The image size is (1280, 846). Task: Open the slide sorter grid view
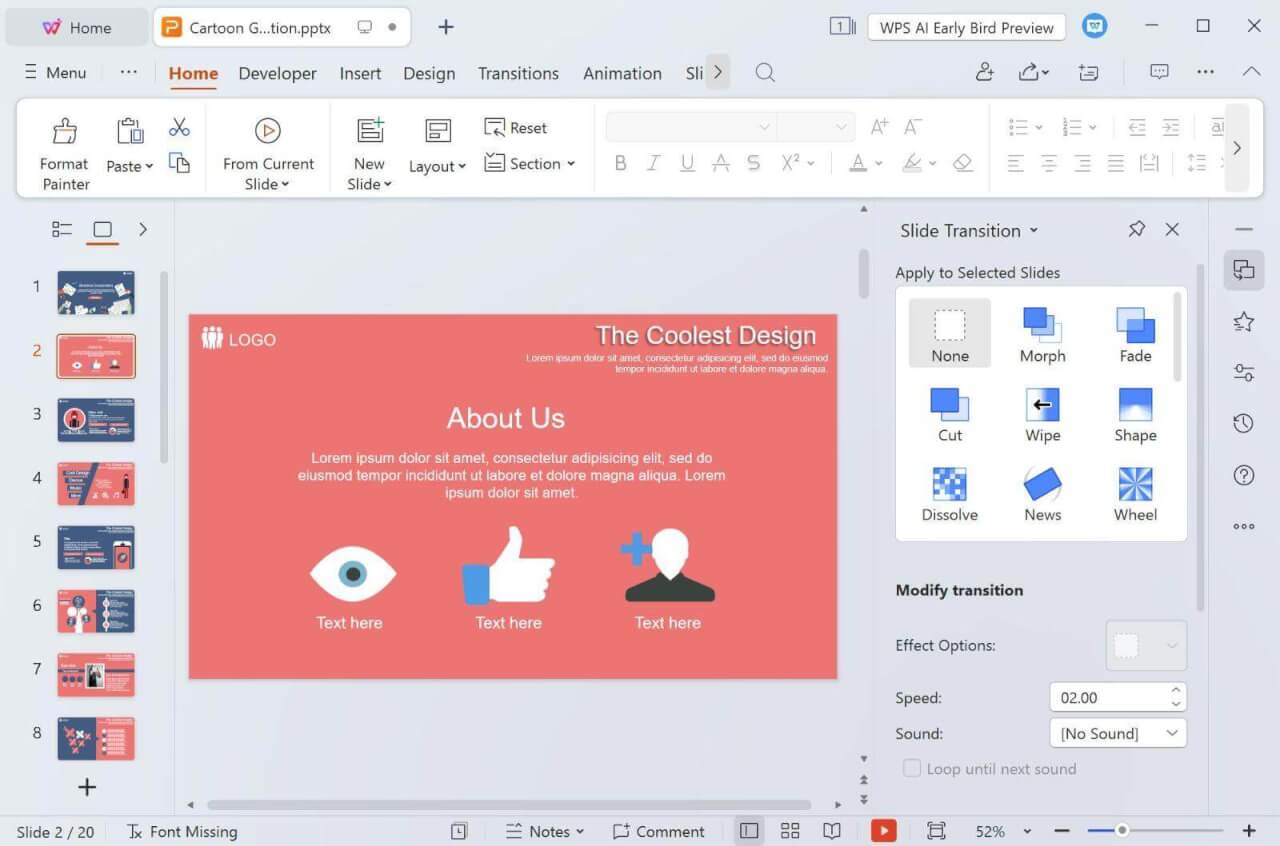(x=790, y=831)
